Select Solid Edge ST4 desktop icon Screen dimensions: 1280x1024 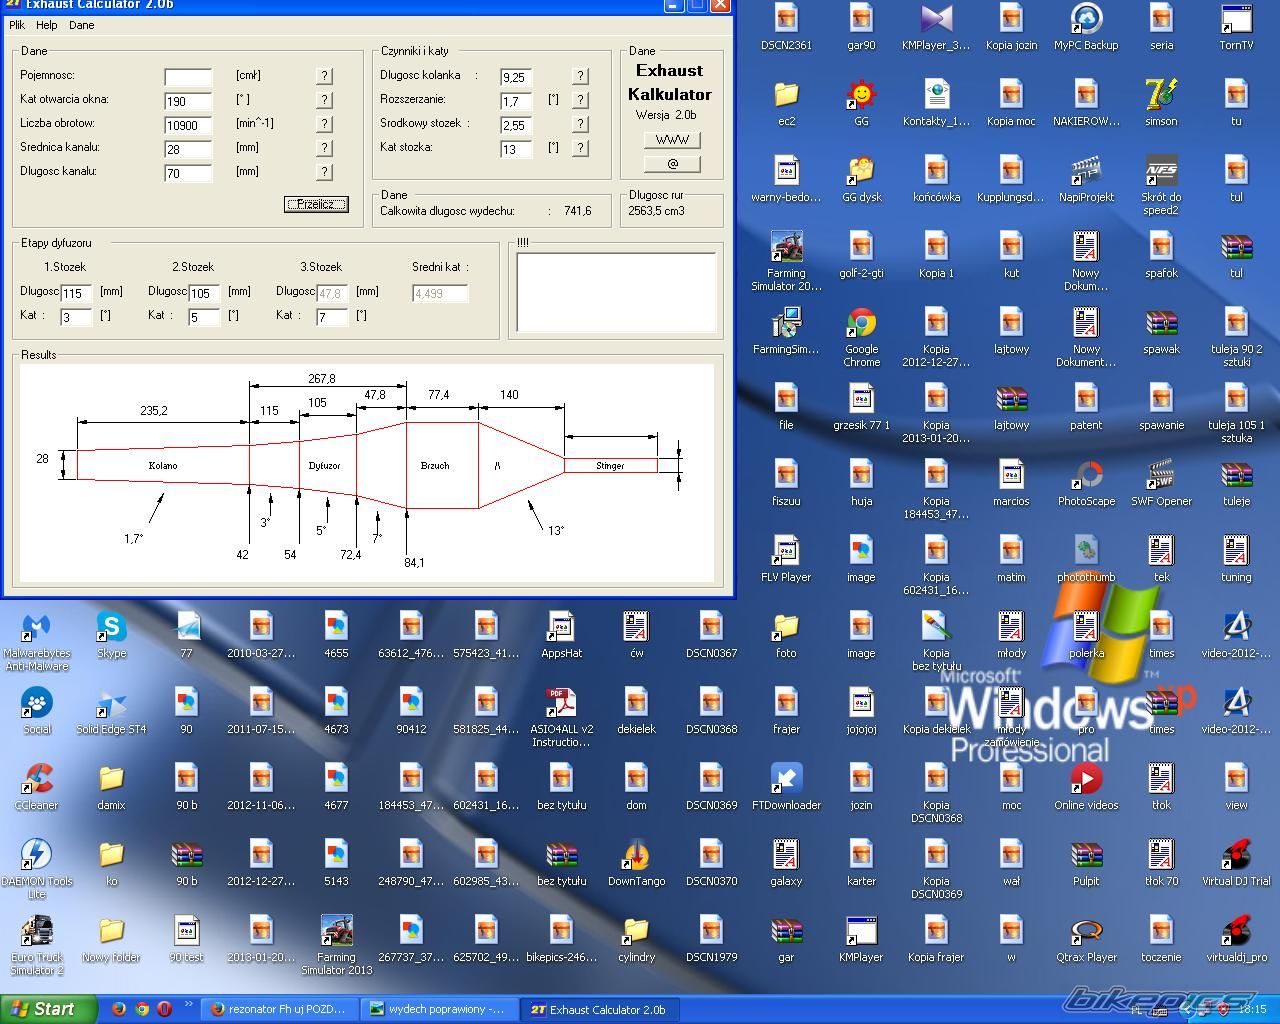click(x=111, y=711)
